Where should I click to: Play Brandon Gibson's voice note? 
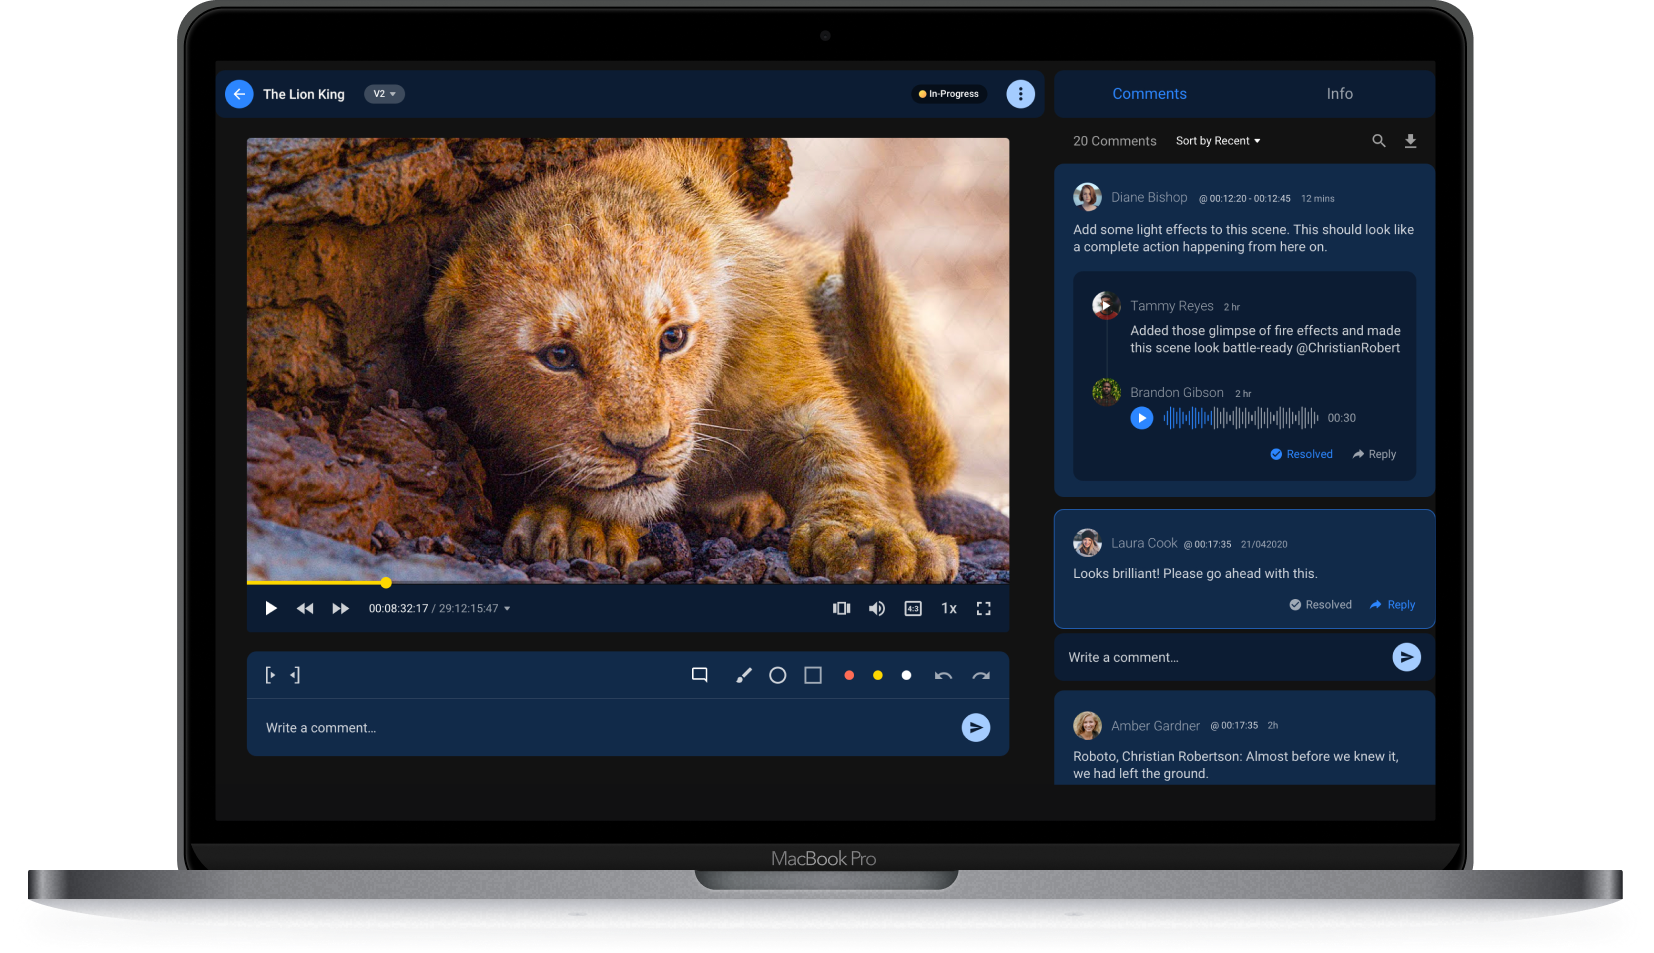pos(1141,418)
